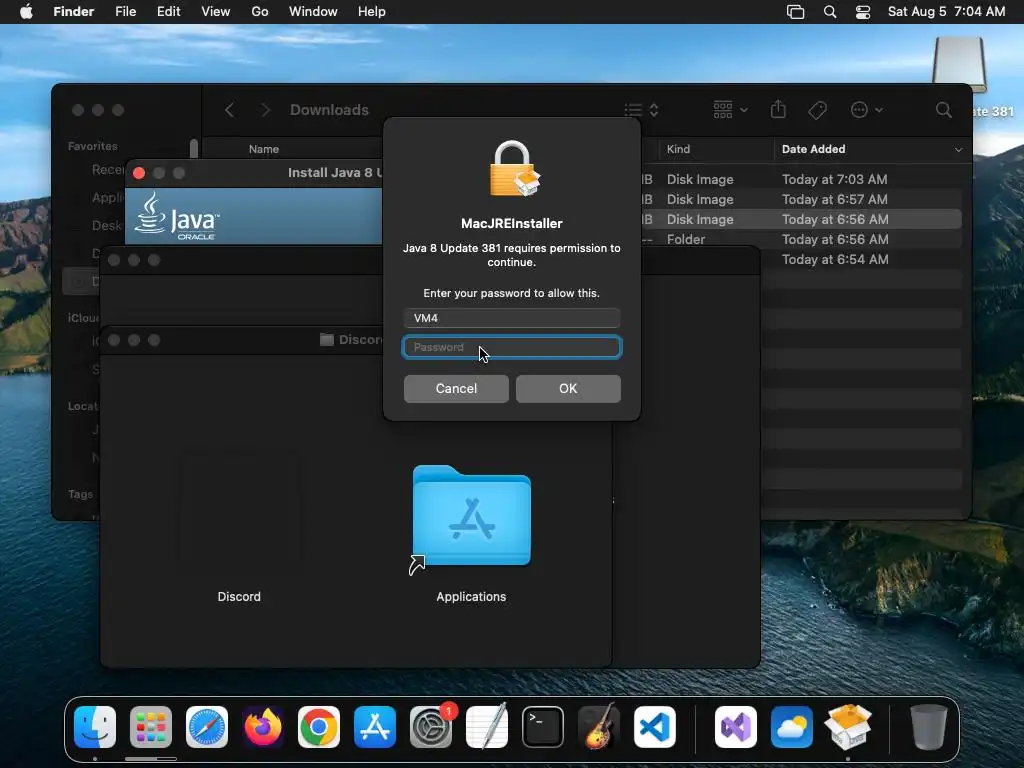Viewport: 1024px width, 768px height.
Task: Confirm the password dialog with OK
Action: (568, 389)
